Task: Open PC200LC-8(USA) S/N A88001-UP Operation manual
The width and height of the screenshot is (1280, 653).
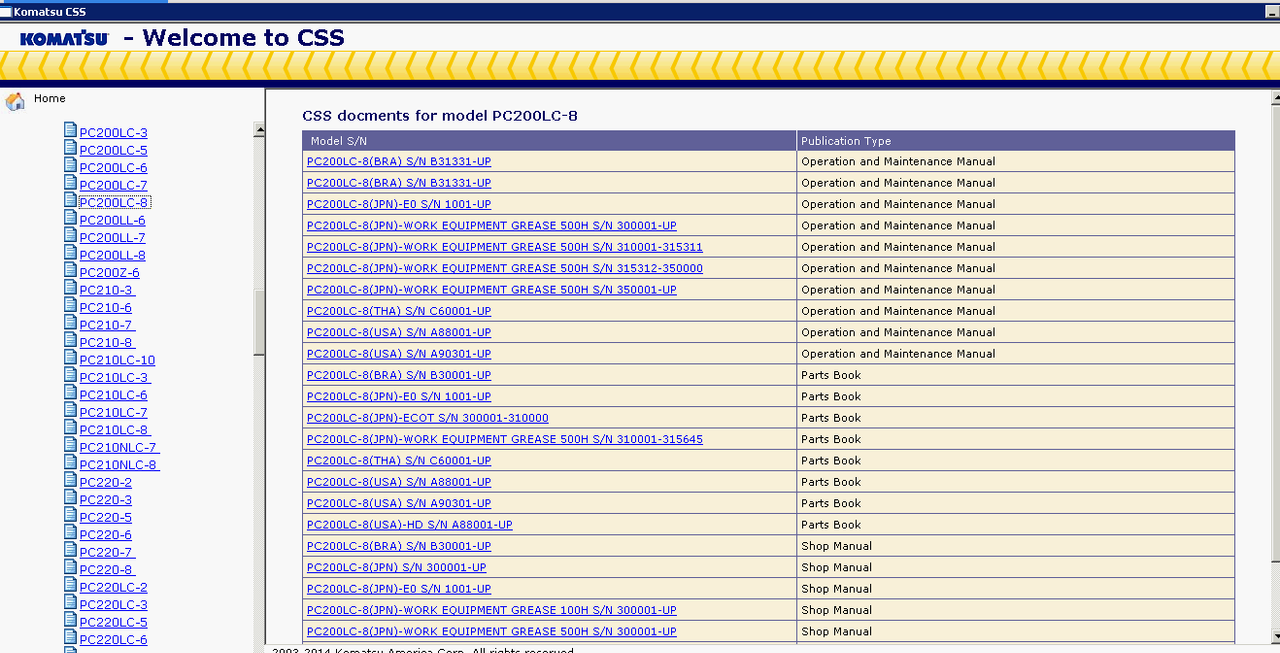Action: (399, 332)
